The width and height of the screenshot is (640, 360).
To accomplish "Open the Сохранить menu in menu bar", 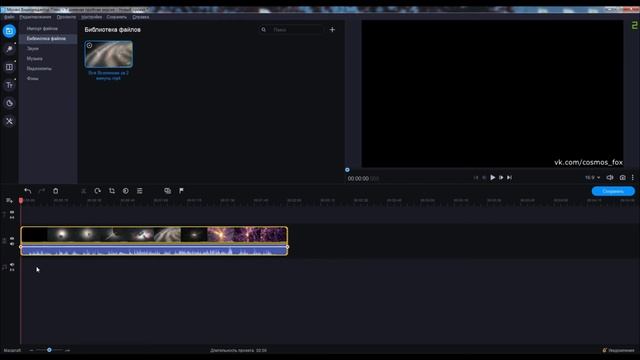I will point(117,17).
